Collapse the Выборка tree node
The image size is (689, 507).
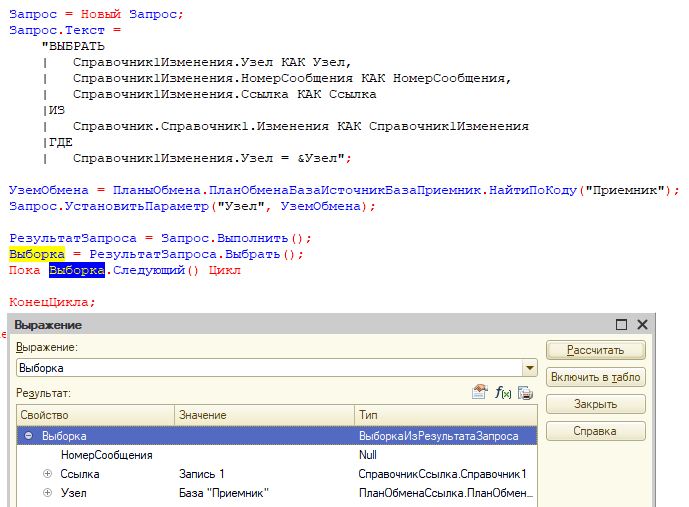coord(29,436)
